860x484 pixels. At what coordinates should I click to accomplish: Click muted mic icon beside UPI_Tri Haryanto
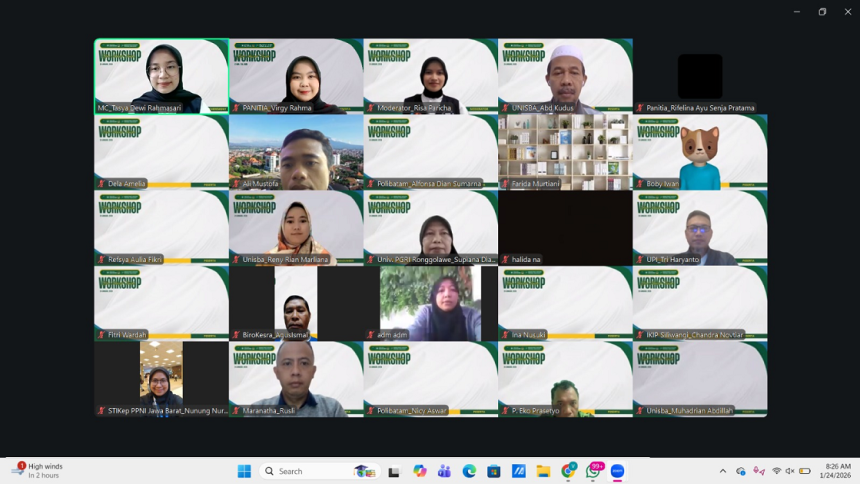coord(640,260)
